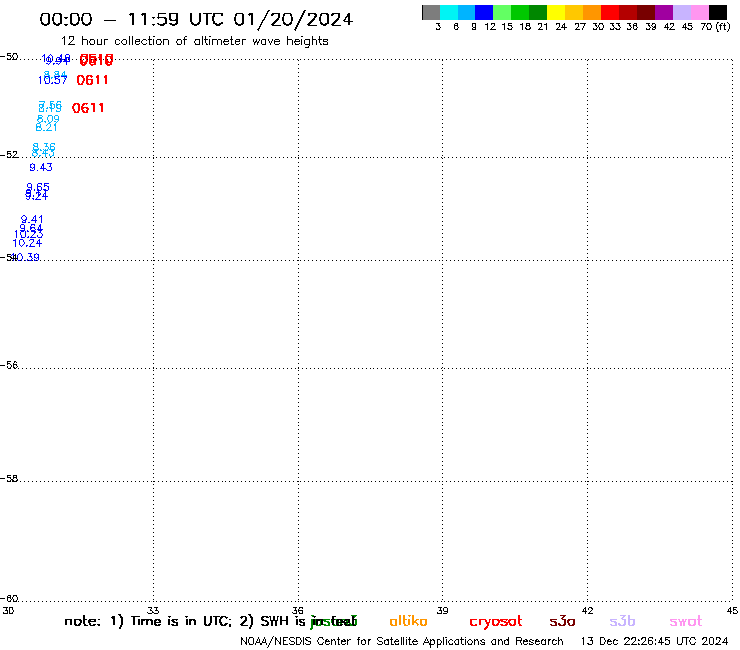Click the bright red swatch near 33

(609, 12)
